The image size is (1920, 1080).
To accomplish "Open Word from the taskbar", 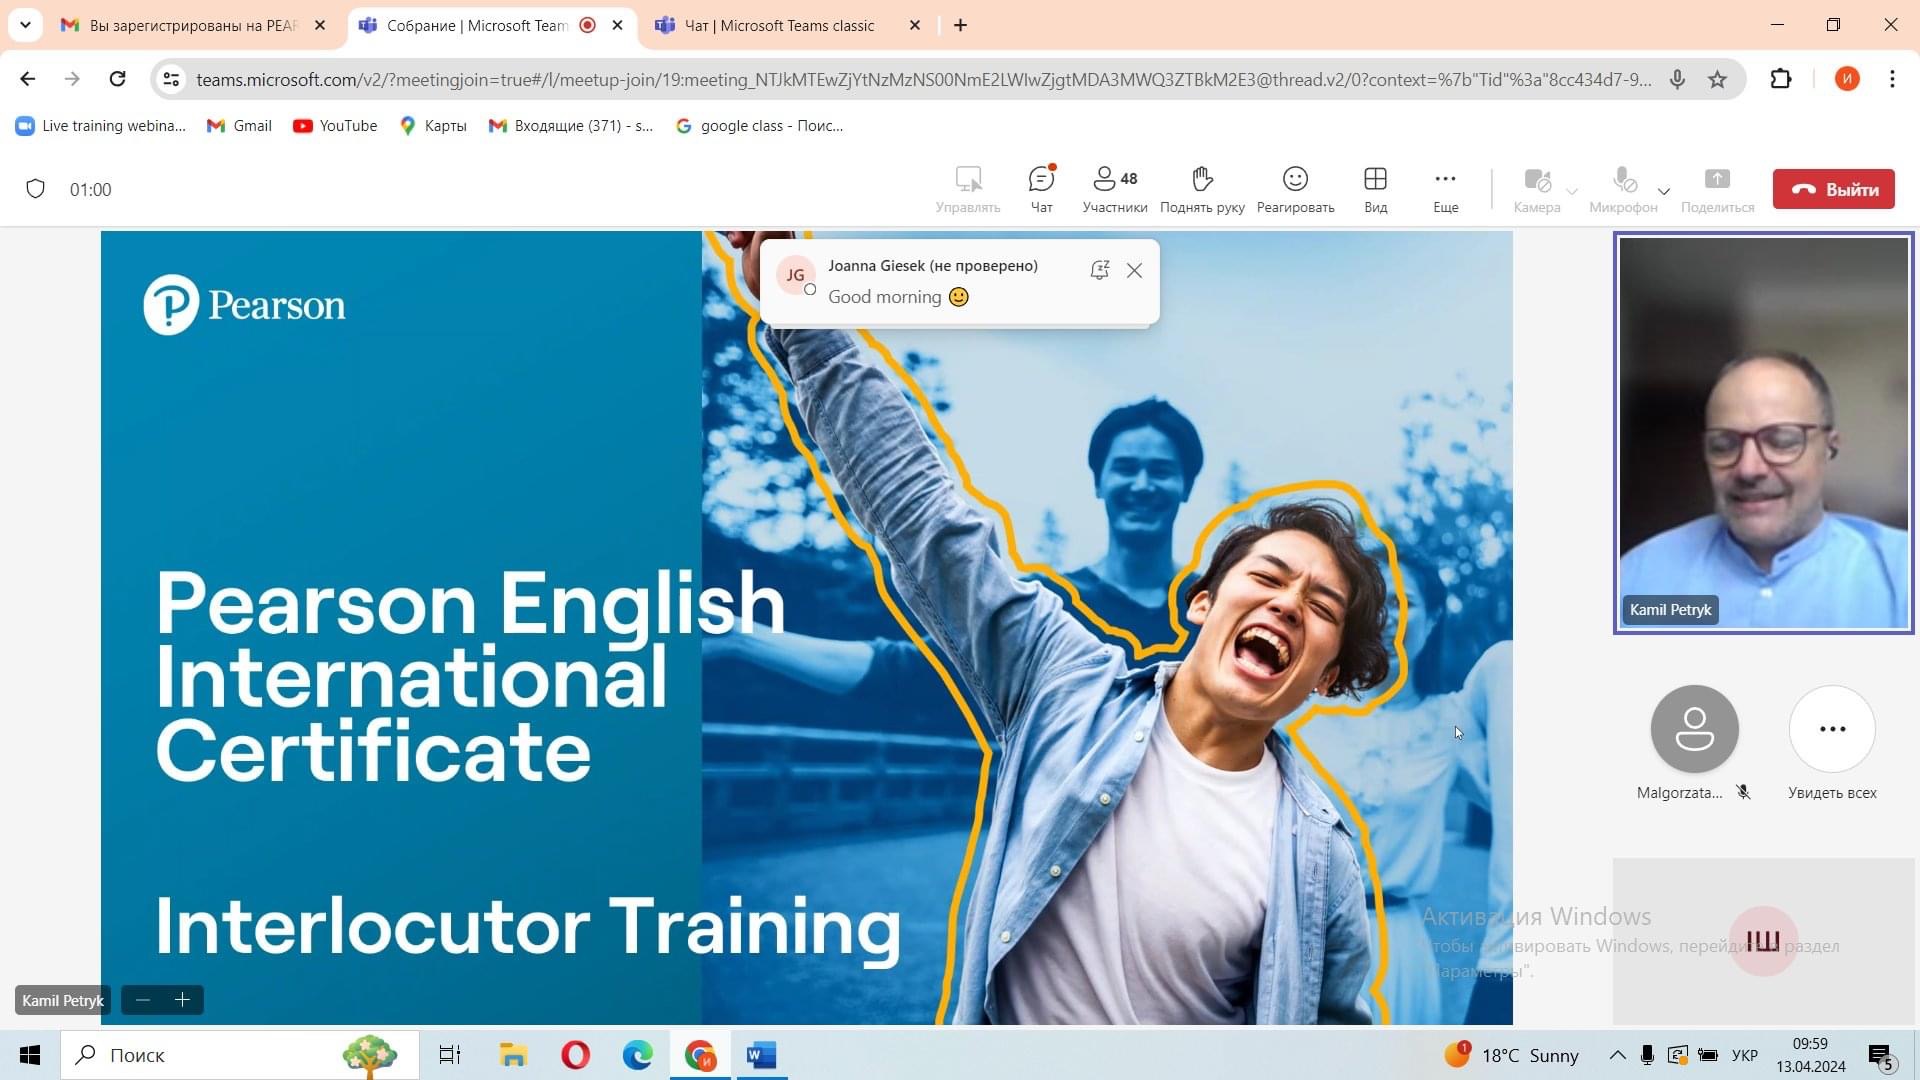I will point(762,1055).
